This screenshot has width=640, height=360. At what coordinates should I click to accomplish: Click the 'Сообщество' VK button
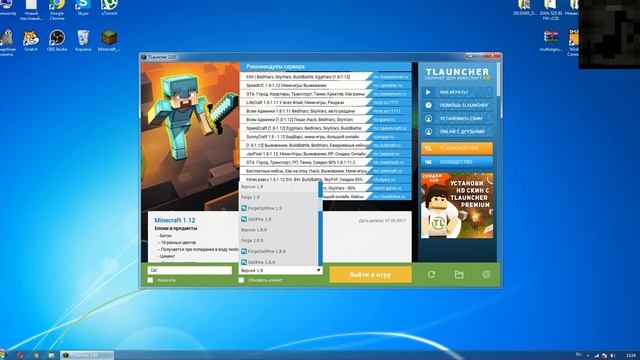tap(457, 162)
